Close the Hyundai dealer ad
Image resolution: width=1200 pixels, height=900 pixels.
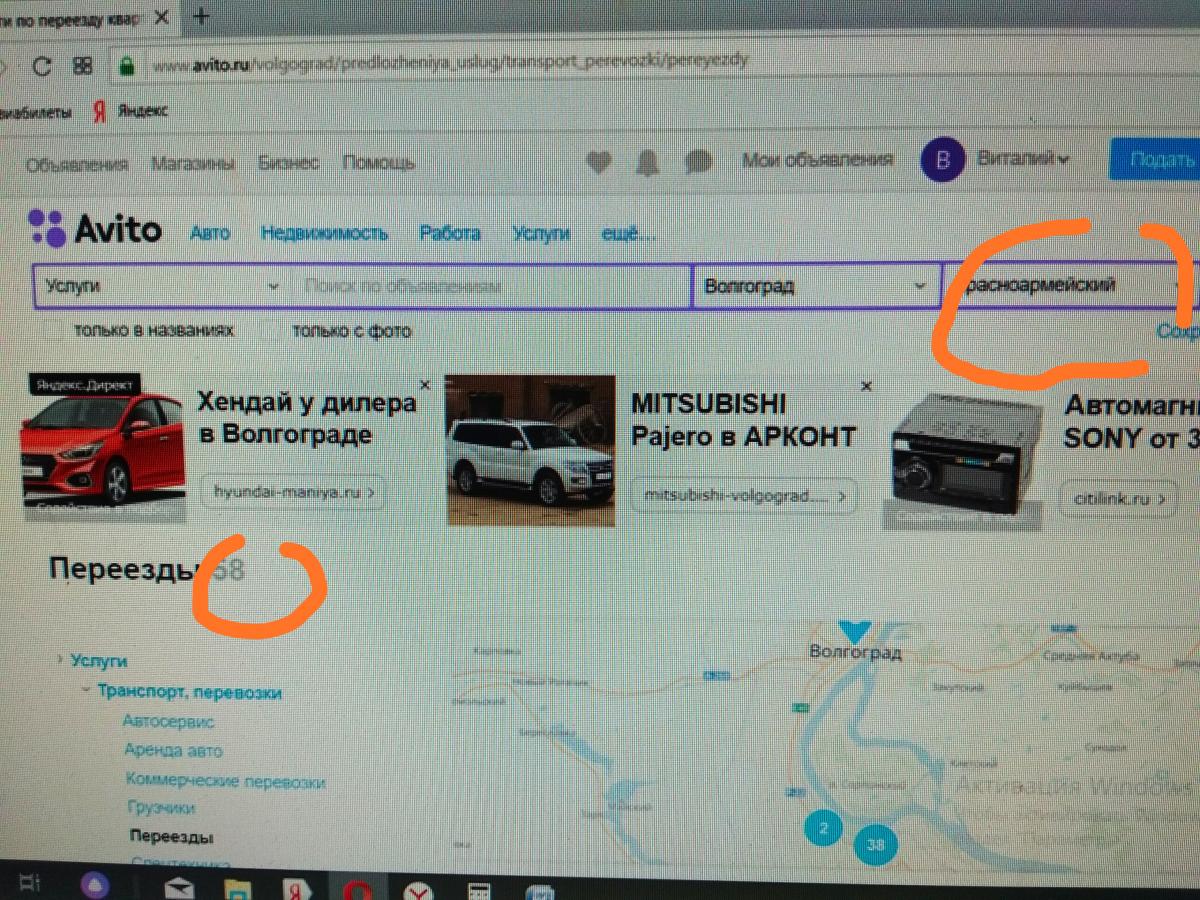[424, 384]
